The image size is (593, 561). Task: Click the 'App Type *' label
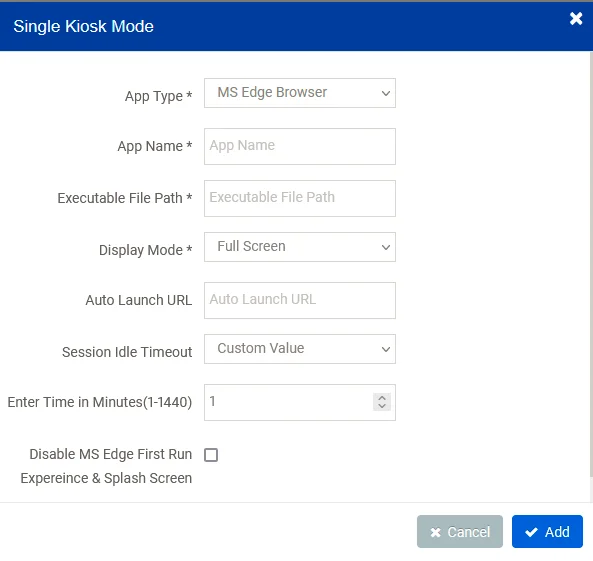(158, 96)
